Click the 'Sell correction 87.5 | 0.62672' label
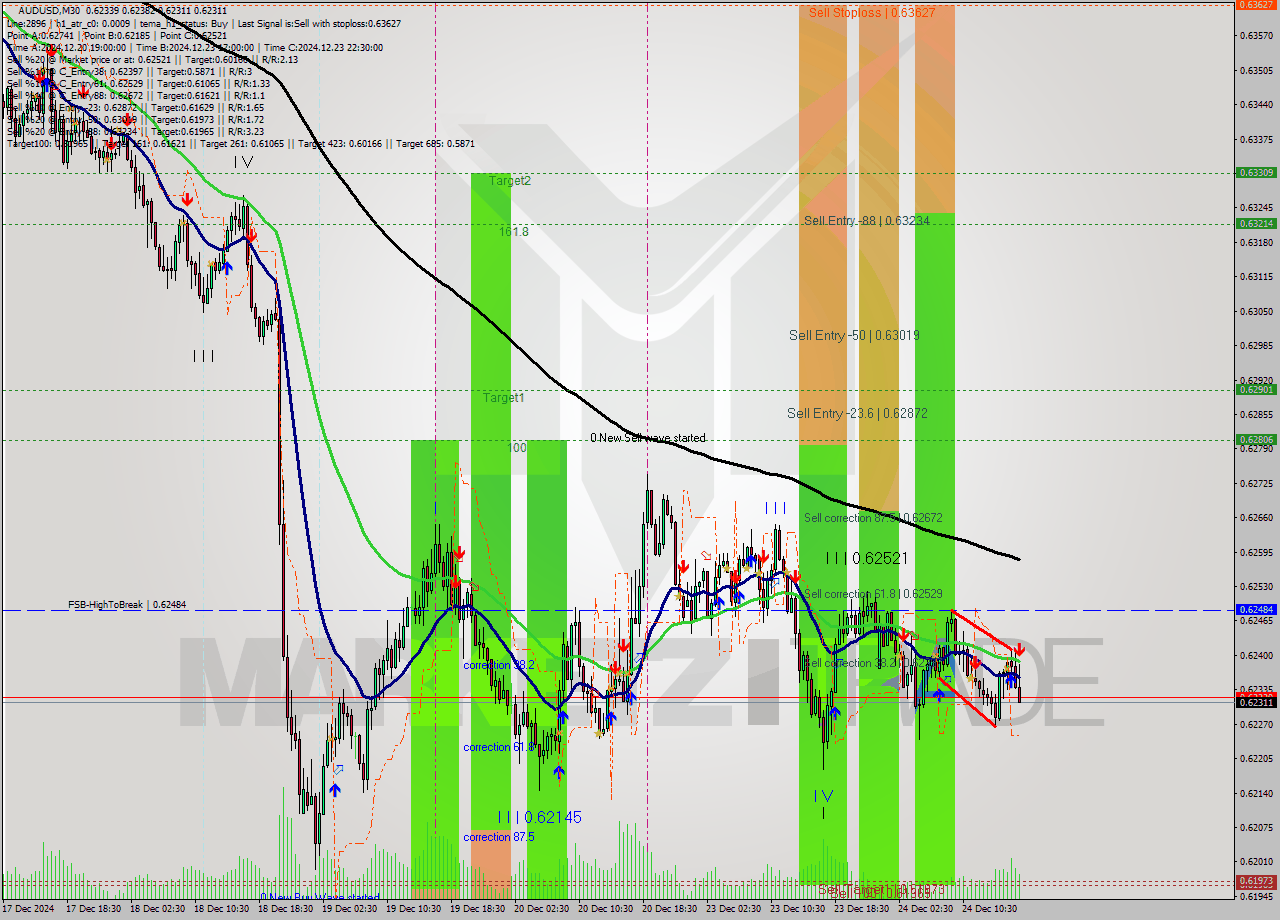 point(873,518)
